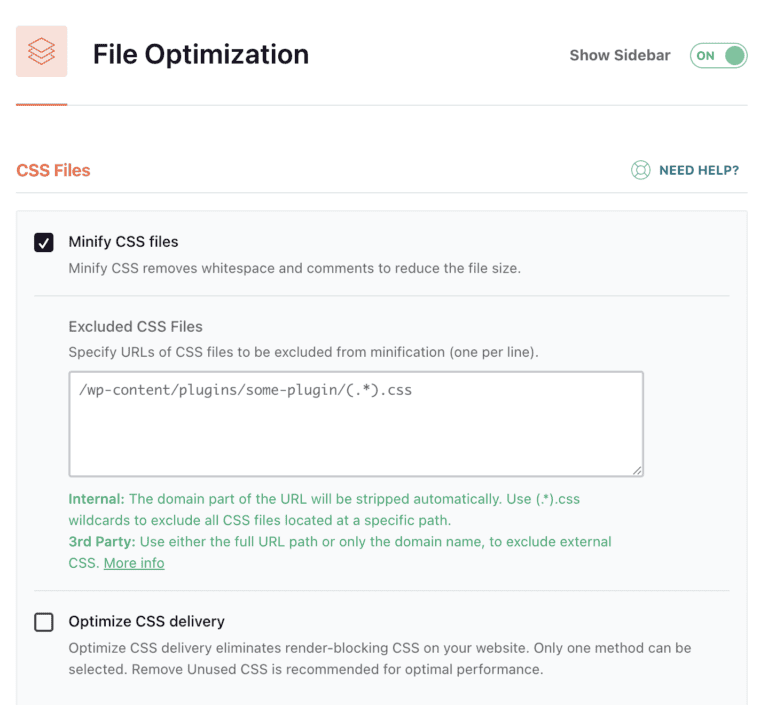Click the File Optimization layers icon
The width and height of the screenshot is (768, 705).
pos(42,51)
